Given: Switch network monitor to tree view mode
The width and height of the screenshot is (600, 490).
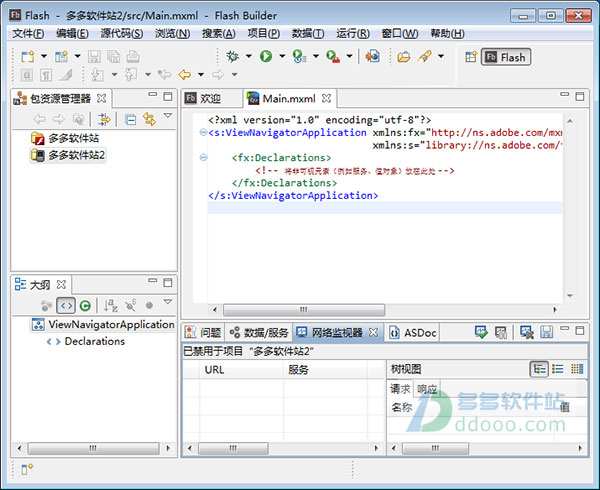Looking at the screenshot, I should (x=540, y=369).
